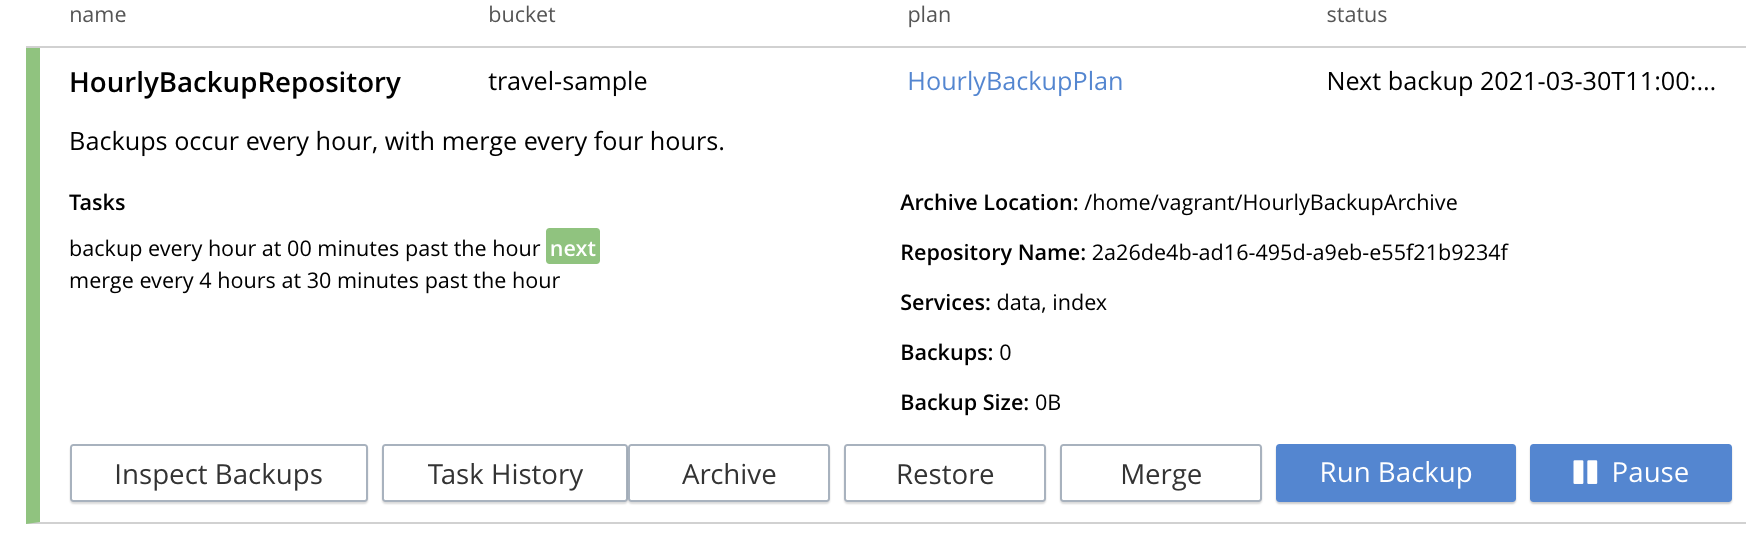1746x549 pixels.
Task: Open the HourlyBackupPlan link
Action: point(1014,81)
